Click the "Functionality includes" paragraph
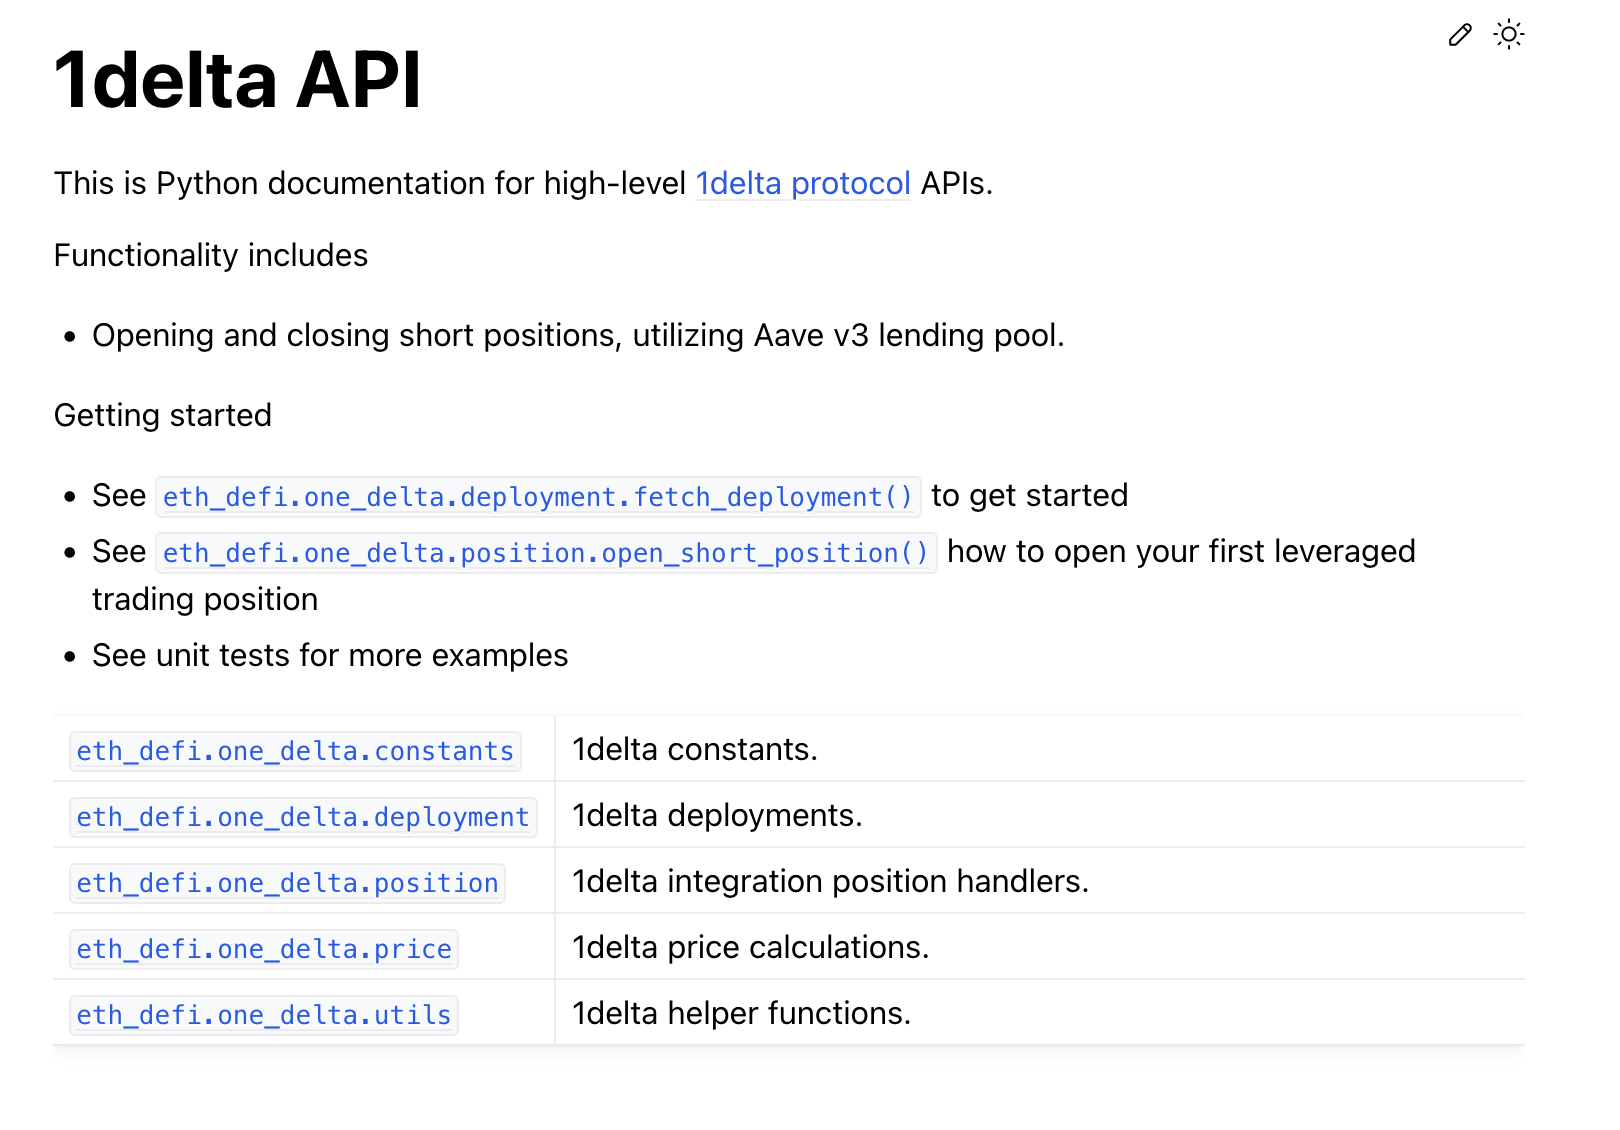Screen dimensions: 1620x1130 [211, 256]
